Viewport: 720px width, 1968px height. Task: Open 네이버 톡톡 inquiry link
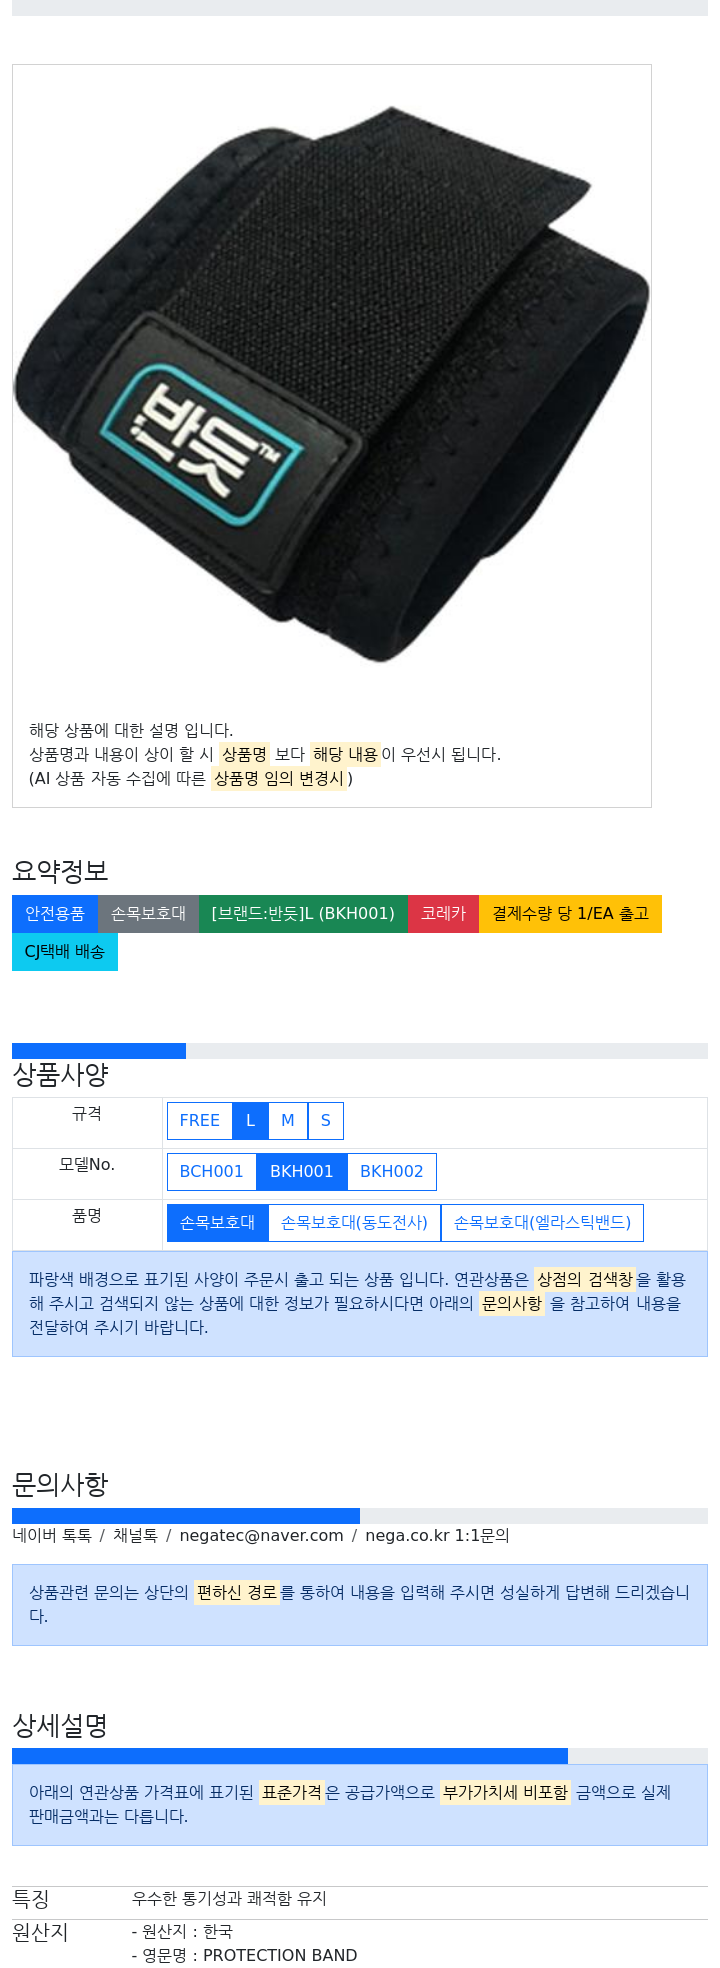point(52,1536)
